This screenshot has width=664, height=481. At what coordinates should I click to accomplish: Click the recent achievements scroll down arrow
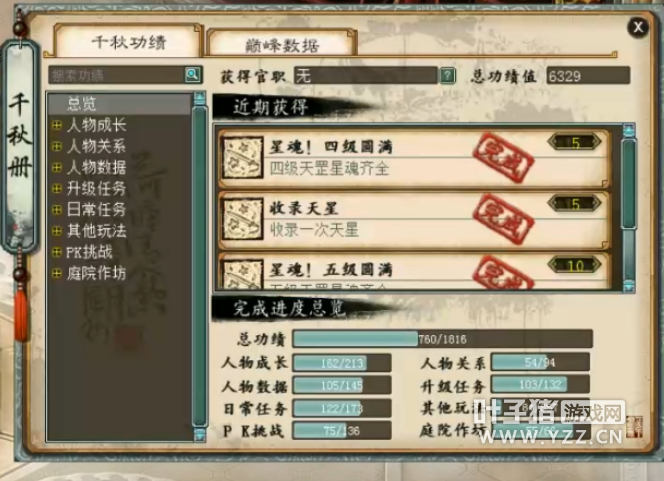tap(629, 286)
